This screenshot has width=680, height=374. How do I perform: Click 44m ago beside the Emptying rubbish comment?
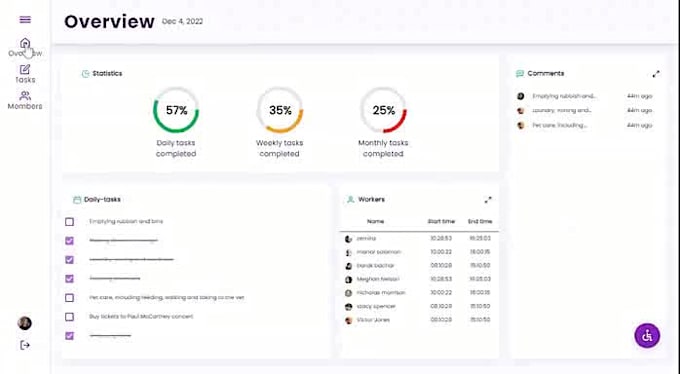click(x=639, y=96)
